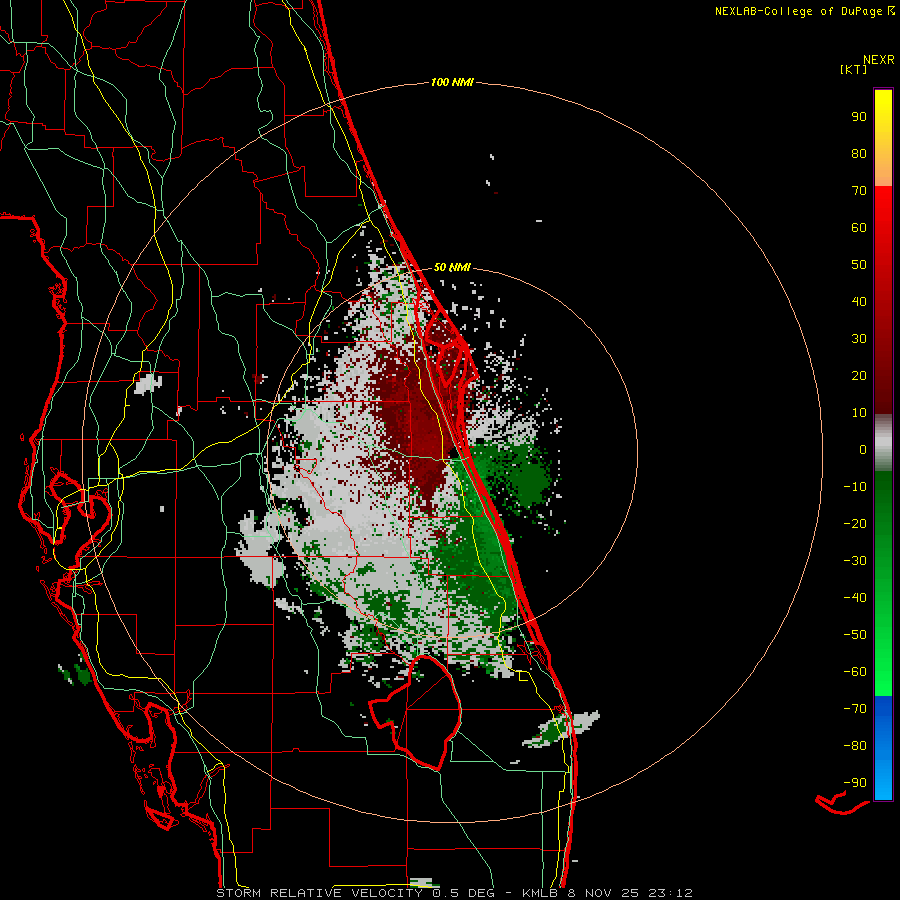Click the -50 value on the velocity scale

[855, 635]
